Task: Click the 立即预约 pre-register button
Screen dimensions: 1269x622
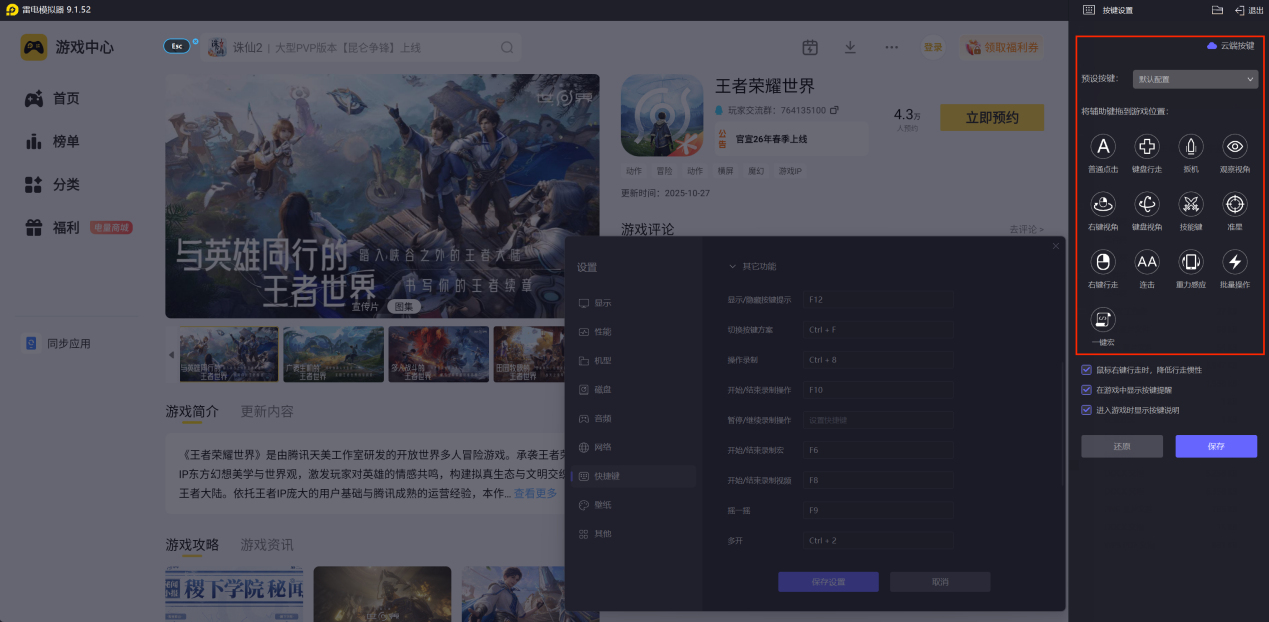Action: coord(992,117)
